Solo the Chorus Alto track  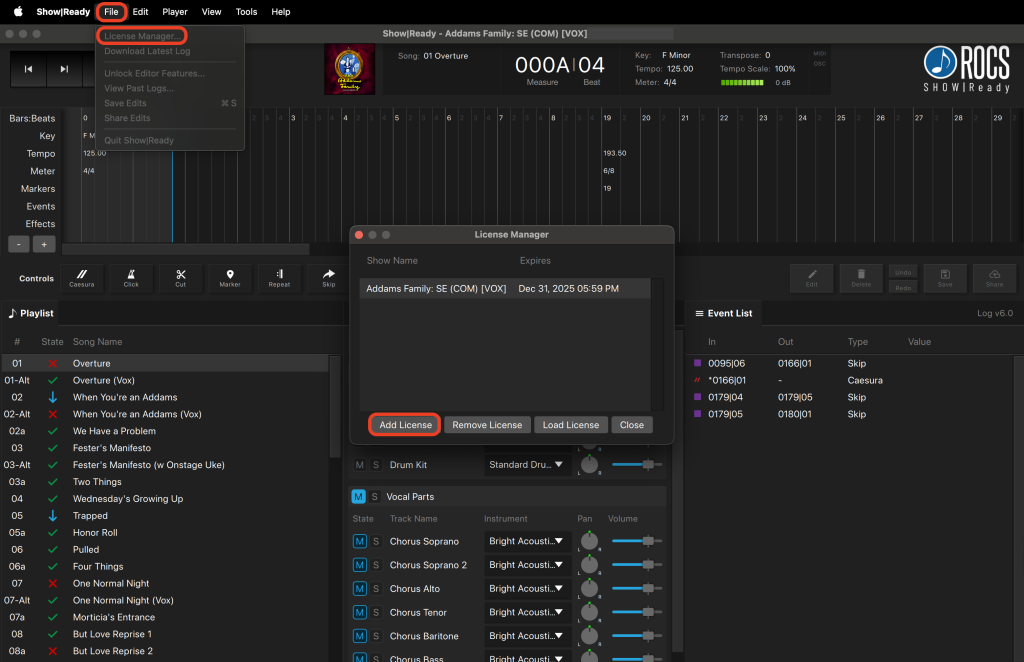point(376,589)
